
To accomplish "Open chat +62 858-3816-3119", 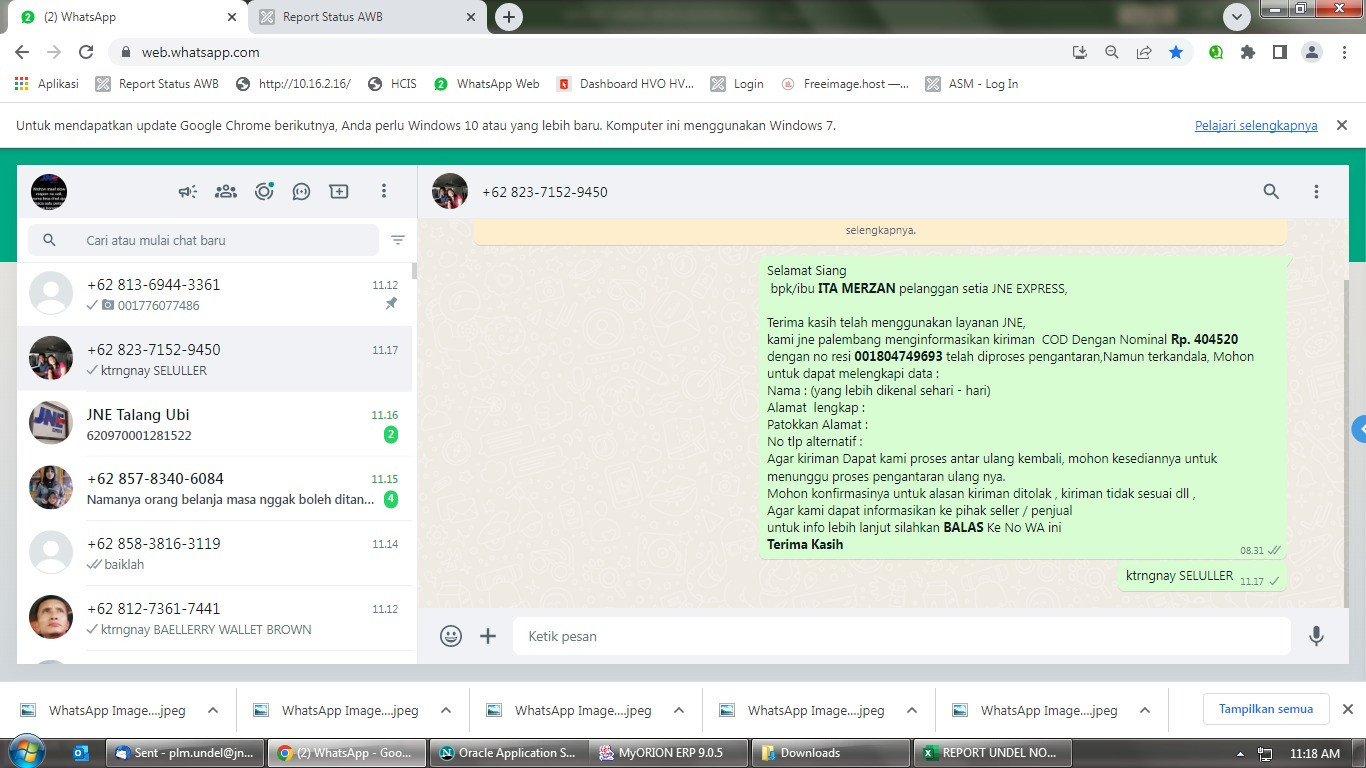I will point(215,554).
